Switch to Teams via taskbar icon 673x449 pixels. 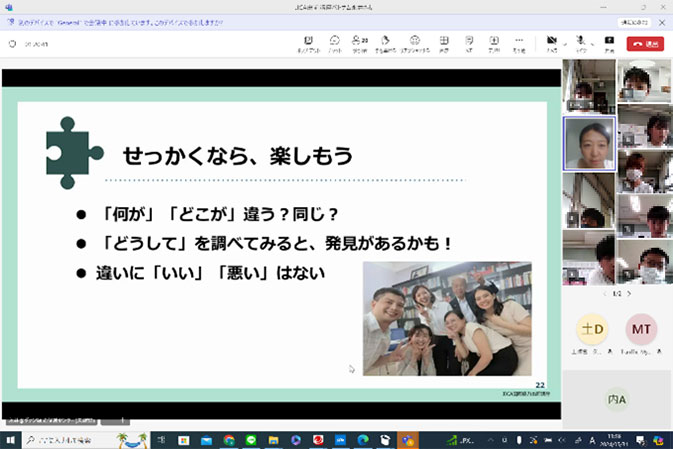point(407,440)
